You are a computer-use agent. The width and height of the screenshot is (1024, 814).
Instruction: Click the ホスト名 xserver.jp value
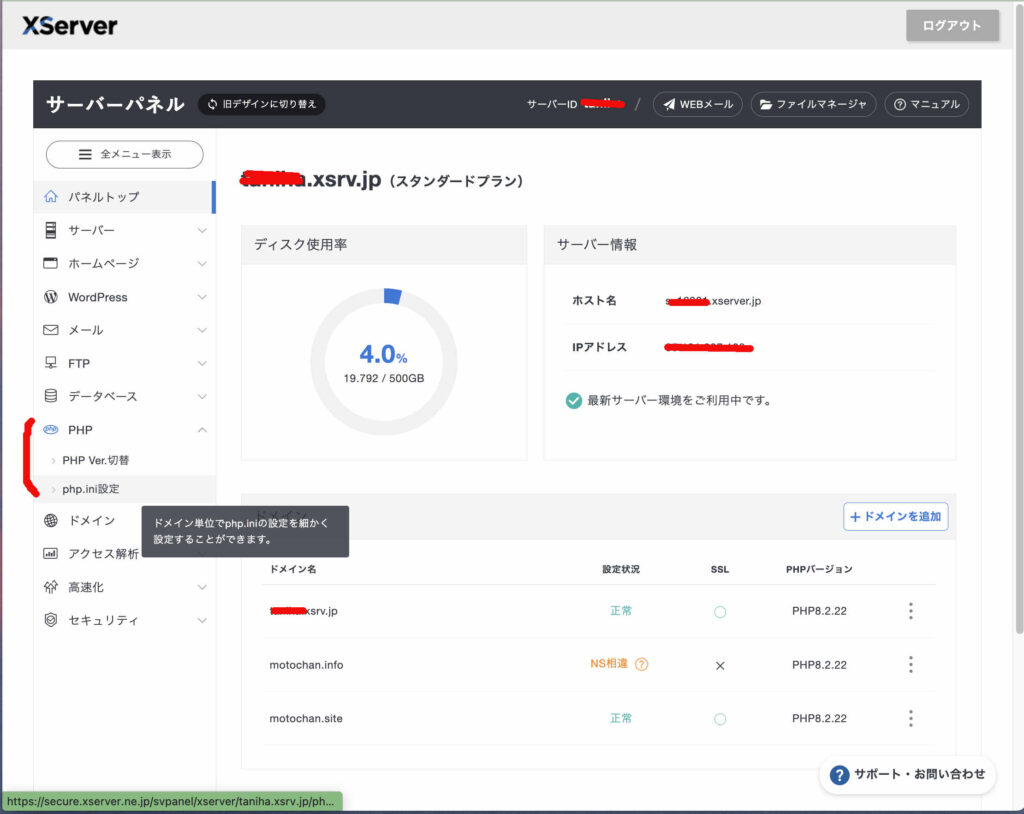click(x=713, y=301)
